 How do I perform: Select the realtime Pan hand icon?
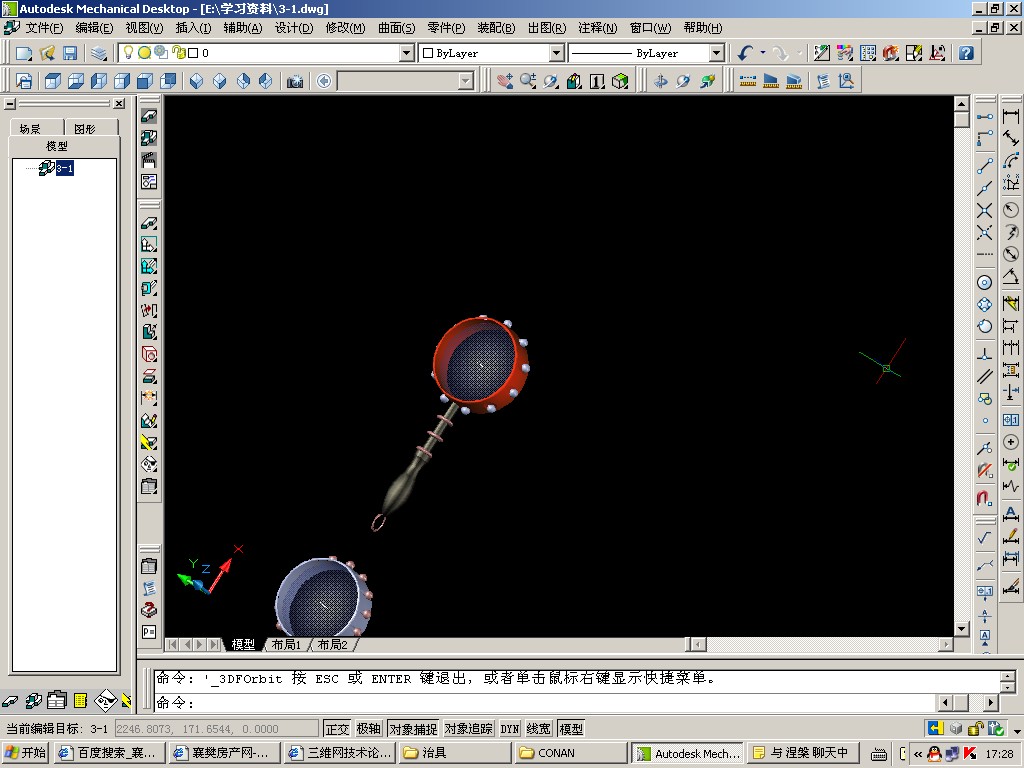(x=504, y=81)
